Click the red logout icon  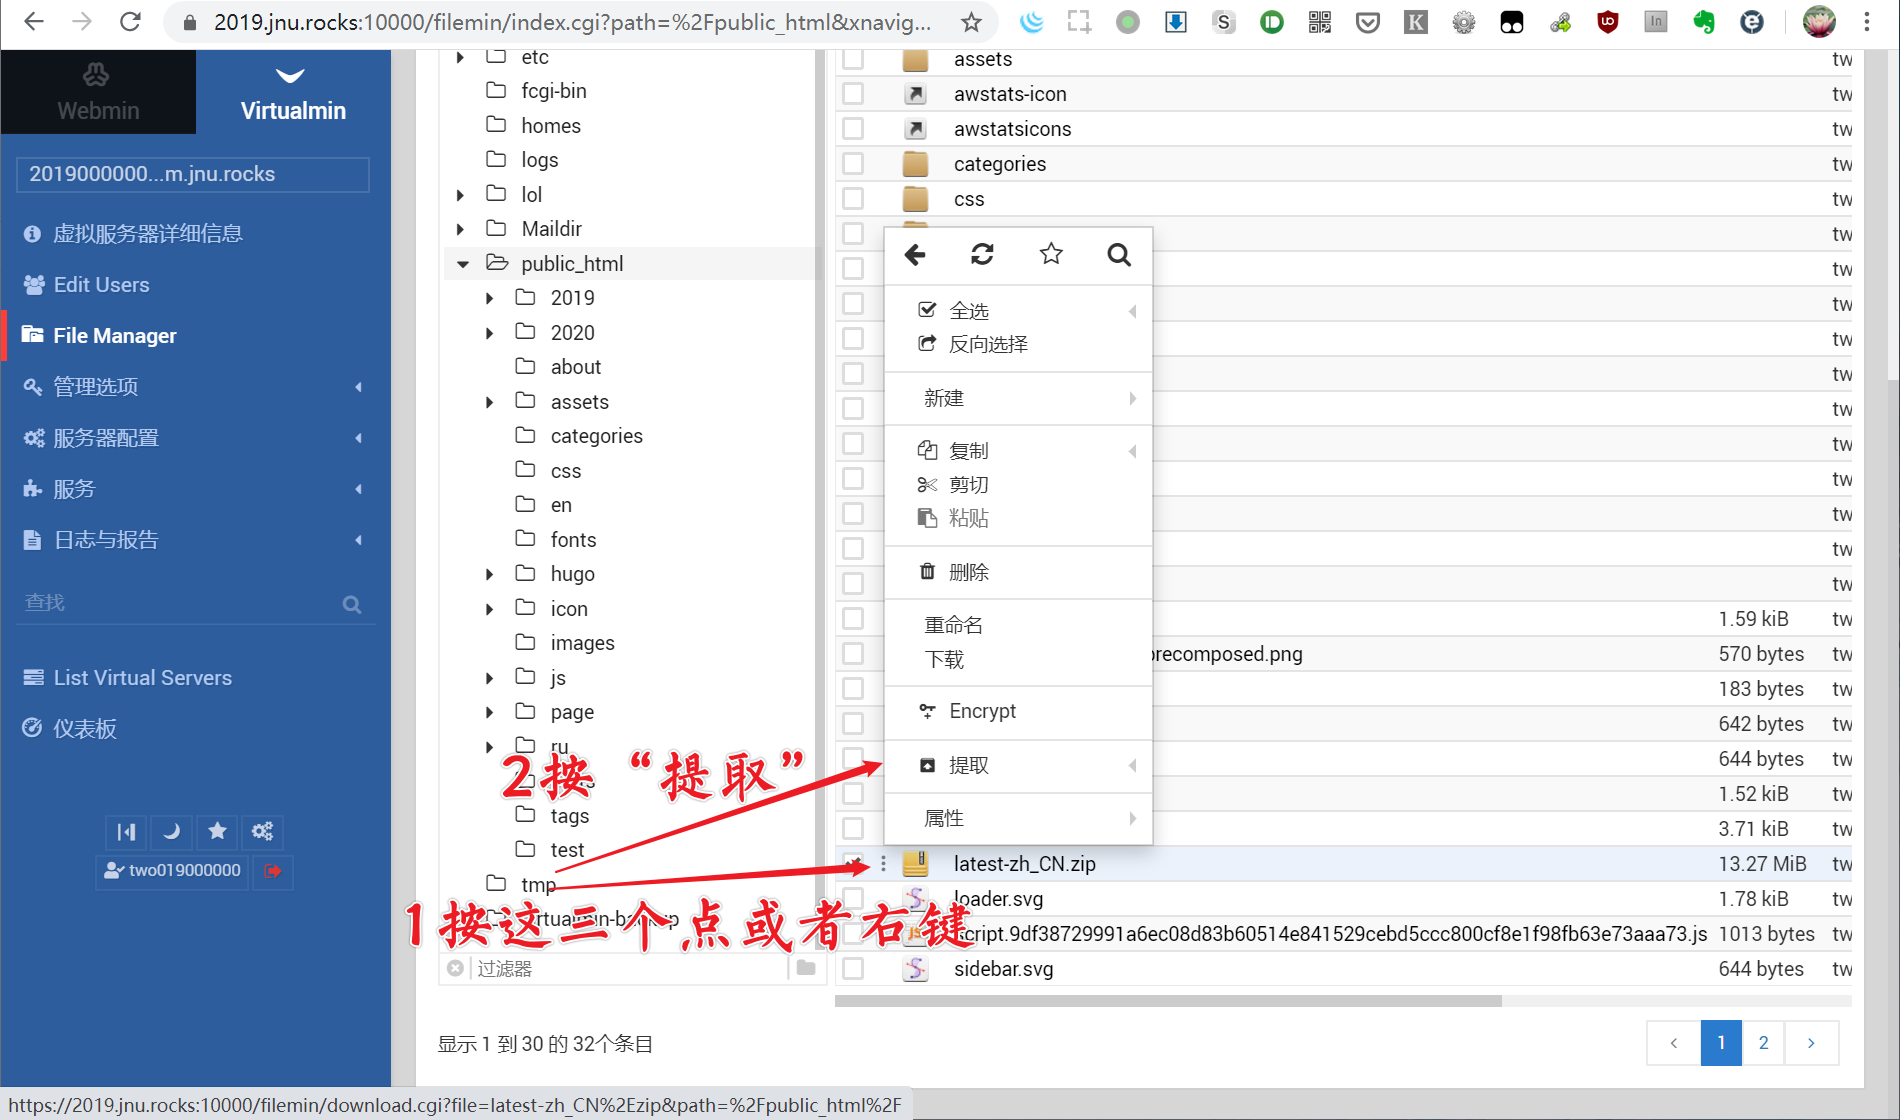point(273,870)
